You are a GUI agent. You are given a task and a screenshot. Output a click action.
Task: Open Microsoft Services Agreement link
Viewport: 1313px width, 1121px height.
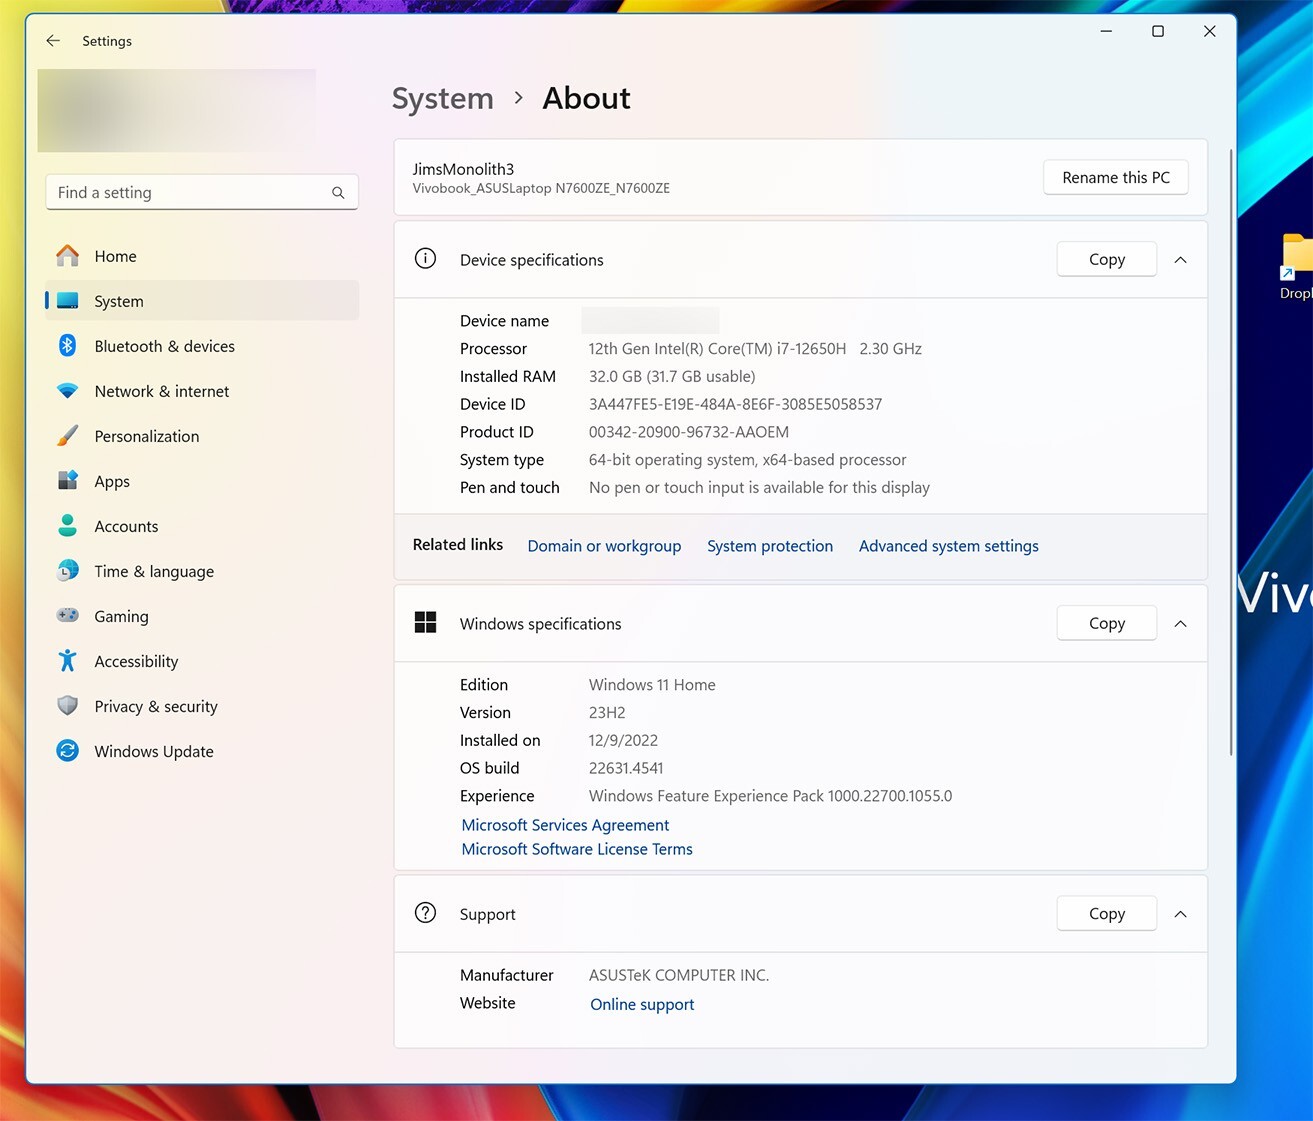tap(565, 825)
